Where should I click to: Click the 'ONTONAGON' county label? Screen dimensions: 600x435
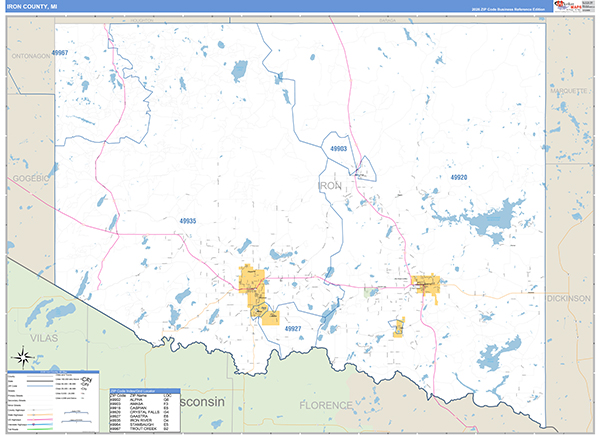click(x=31, y=56)
